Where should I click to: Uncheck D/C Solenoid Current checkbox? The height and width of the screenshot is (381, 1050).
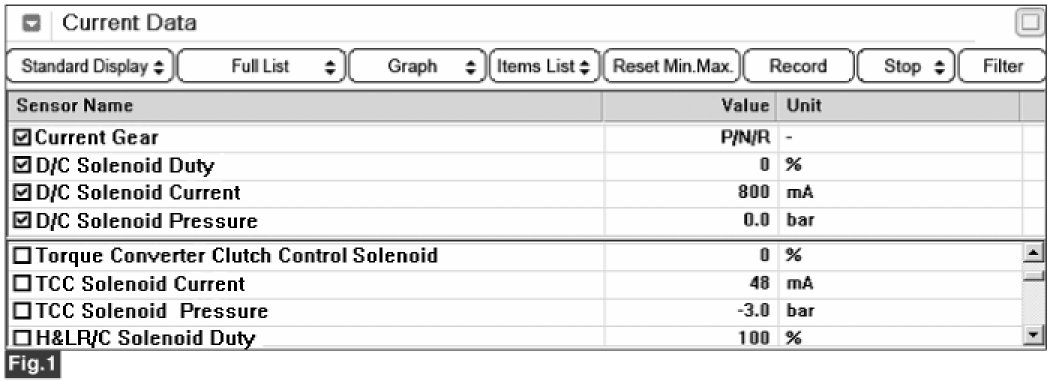click(23, 193)
